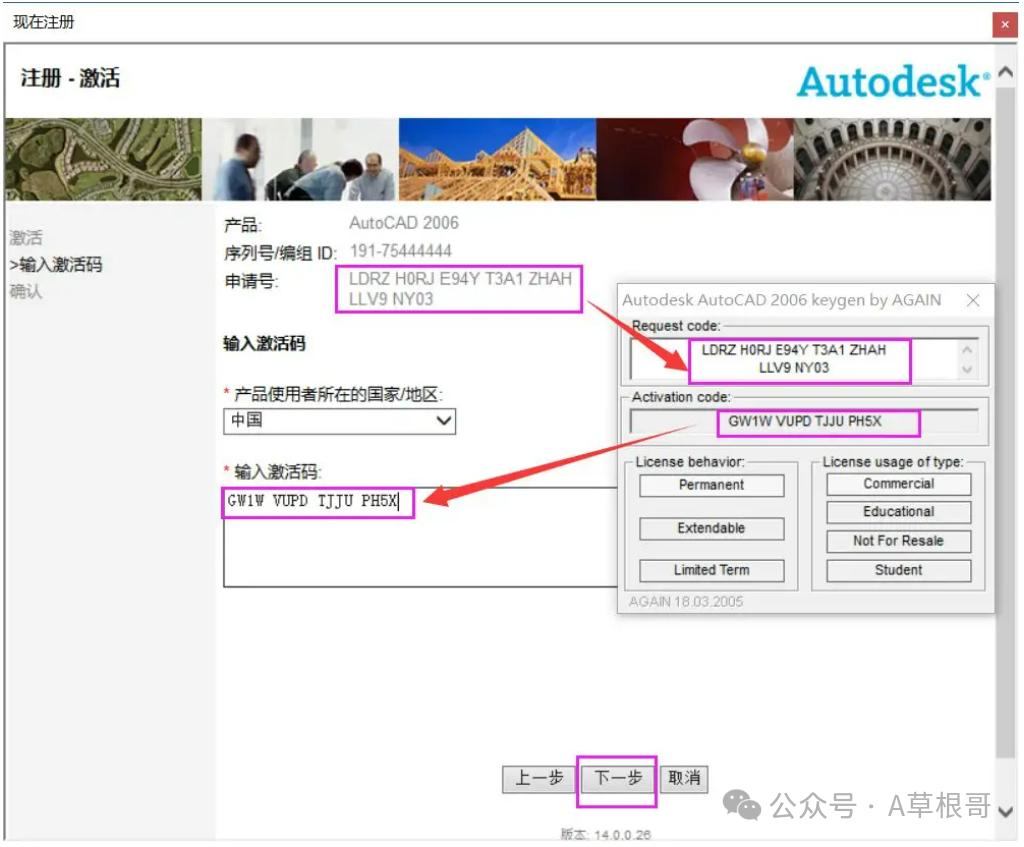Click the scroll-up arrow in the Request code box
Viewport: 1024px width, 847px height.
point(966,350)
